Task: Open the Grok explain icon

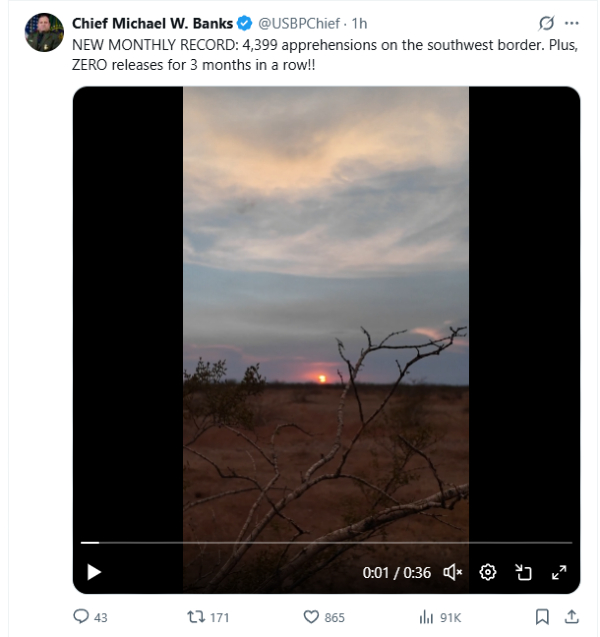Action: coord(546,23)
